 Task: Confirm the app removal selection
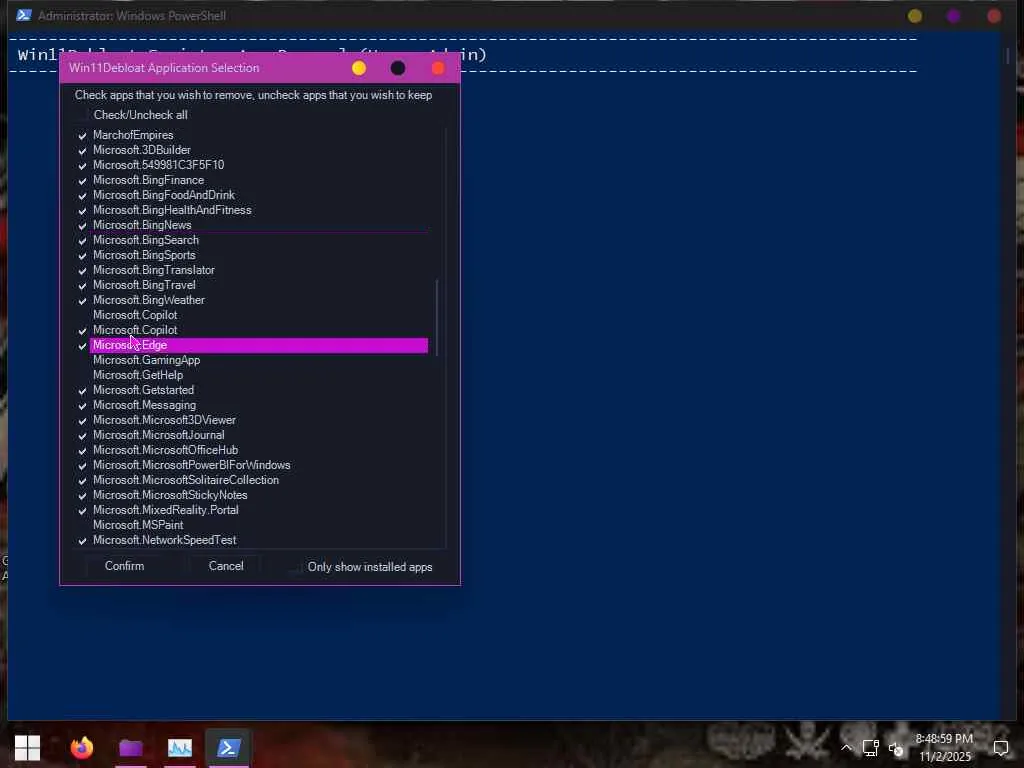pyautogui.click(x=124, y=566)
